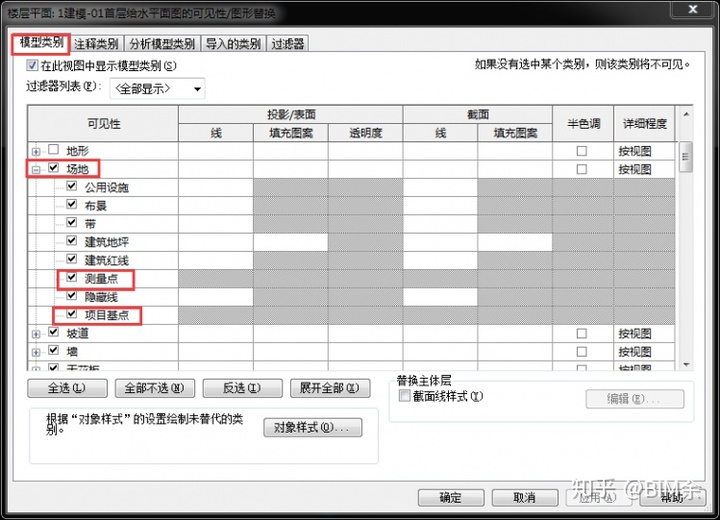Click 截面 线 cell of 隐藏线
The image size is (720, 520).
(440, 297)
